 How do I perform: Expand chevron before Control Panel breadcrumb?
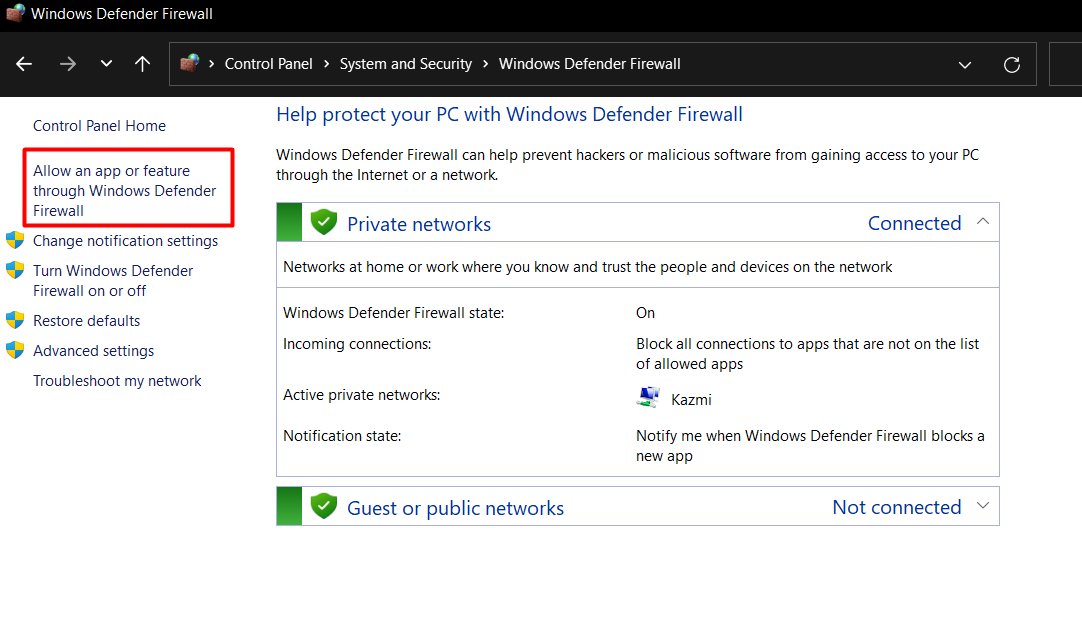212,64
